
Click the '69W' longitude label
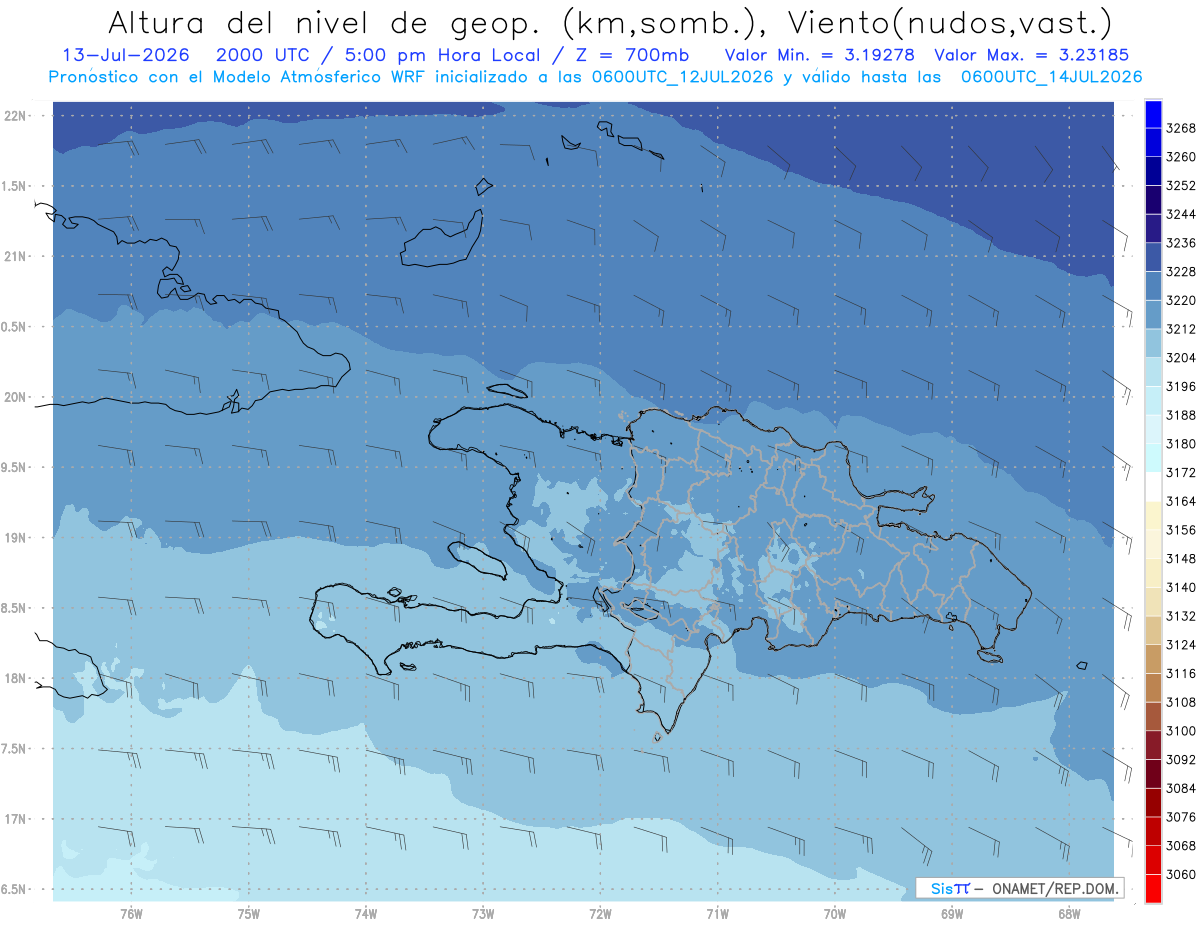point(952,913)
